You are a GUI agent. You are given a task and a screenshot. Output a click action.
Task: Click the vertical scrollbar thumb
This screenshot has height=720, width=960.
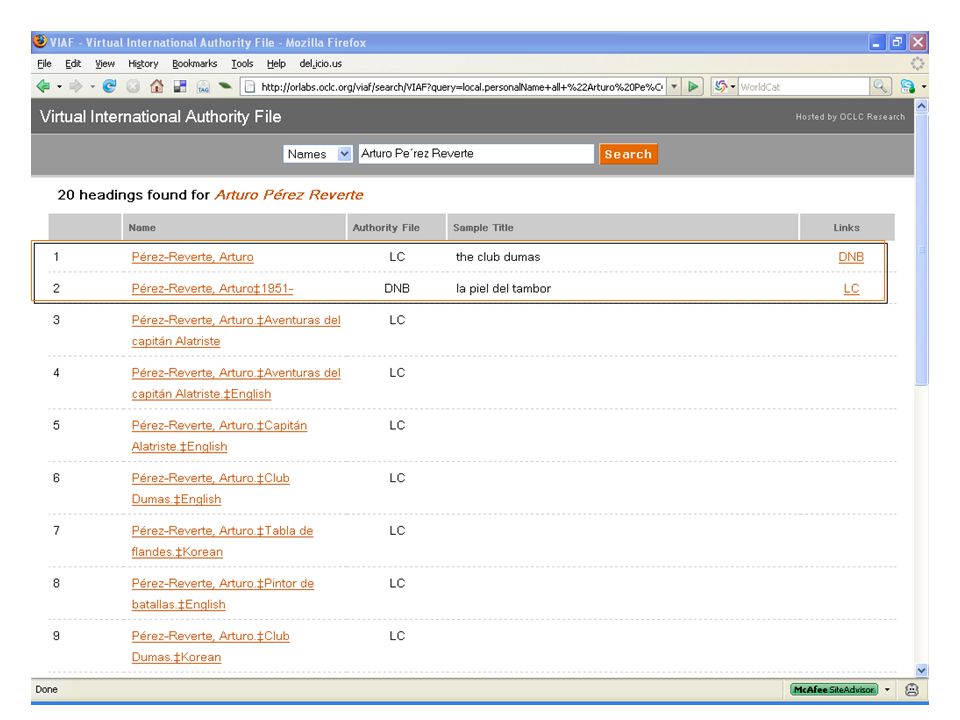point(921,249)
